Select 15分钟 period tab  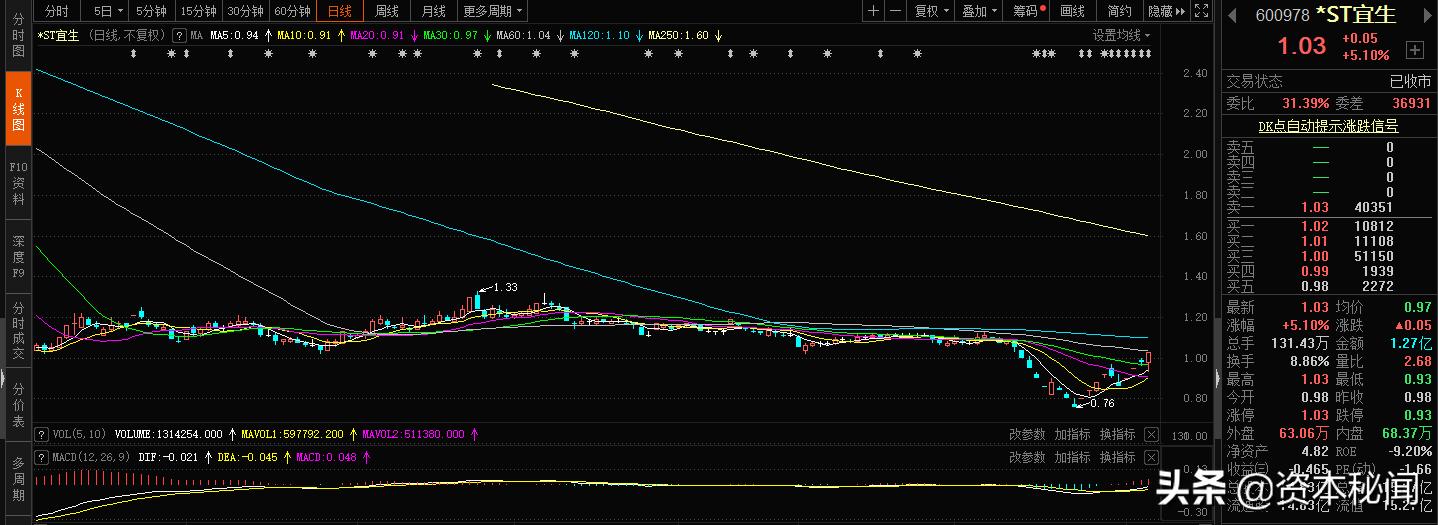[x=199, y=11]
